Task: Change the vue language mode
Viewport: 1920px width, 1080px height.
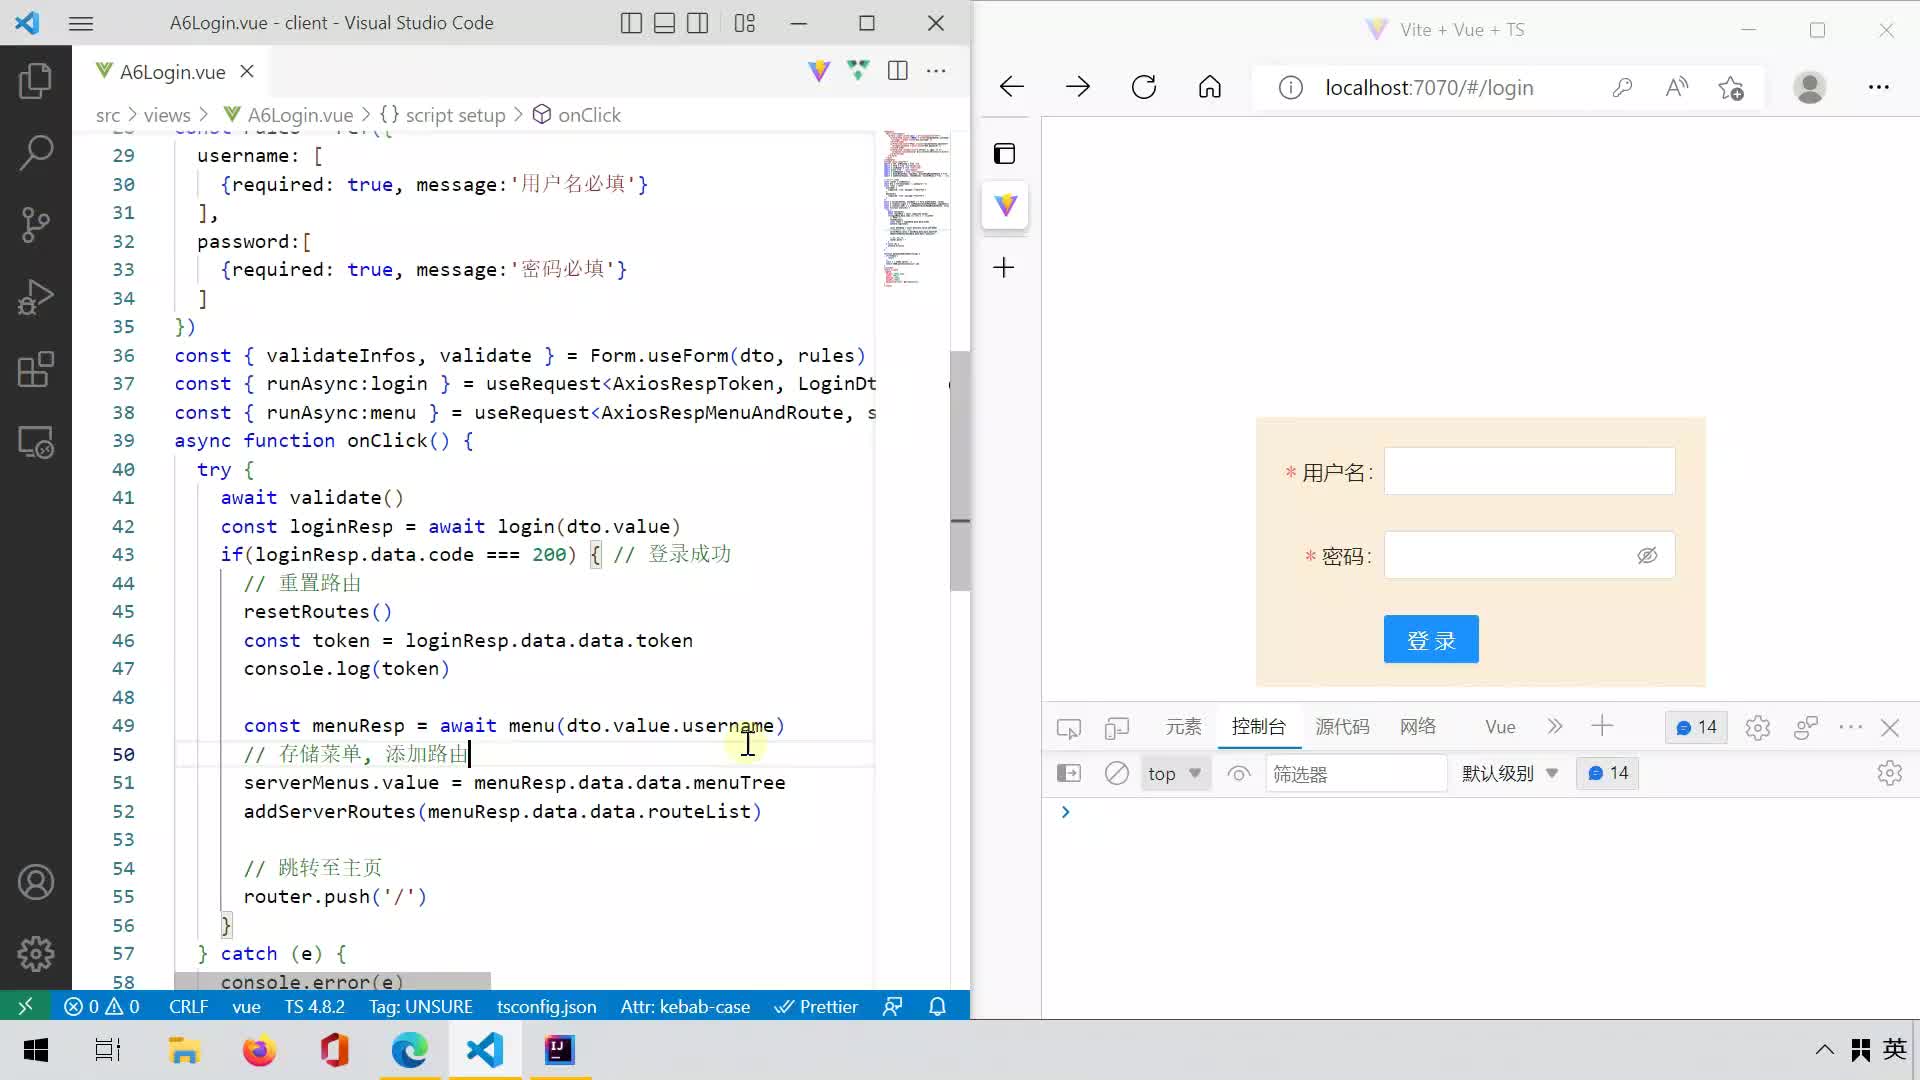Action: pos(246,1006)
